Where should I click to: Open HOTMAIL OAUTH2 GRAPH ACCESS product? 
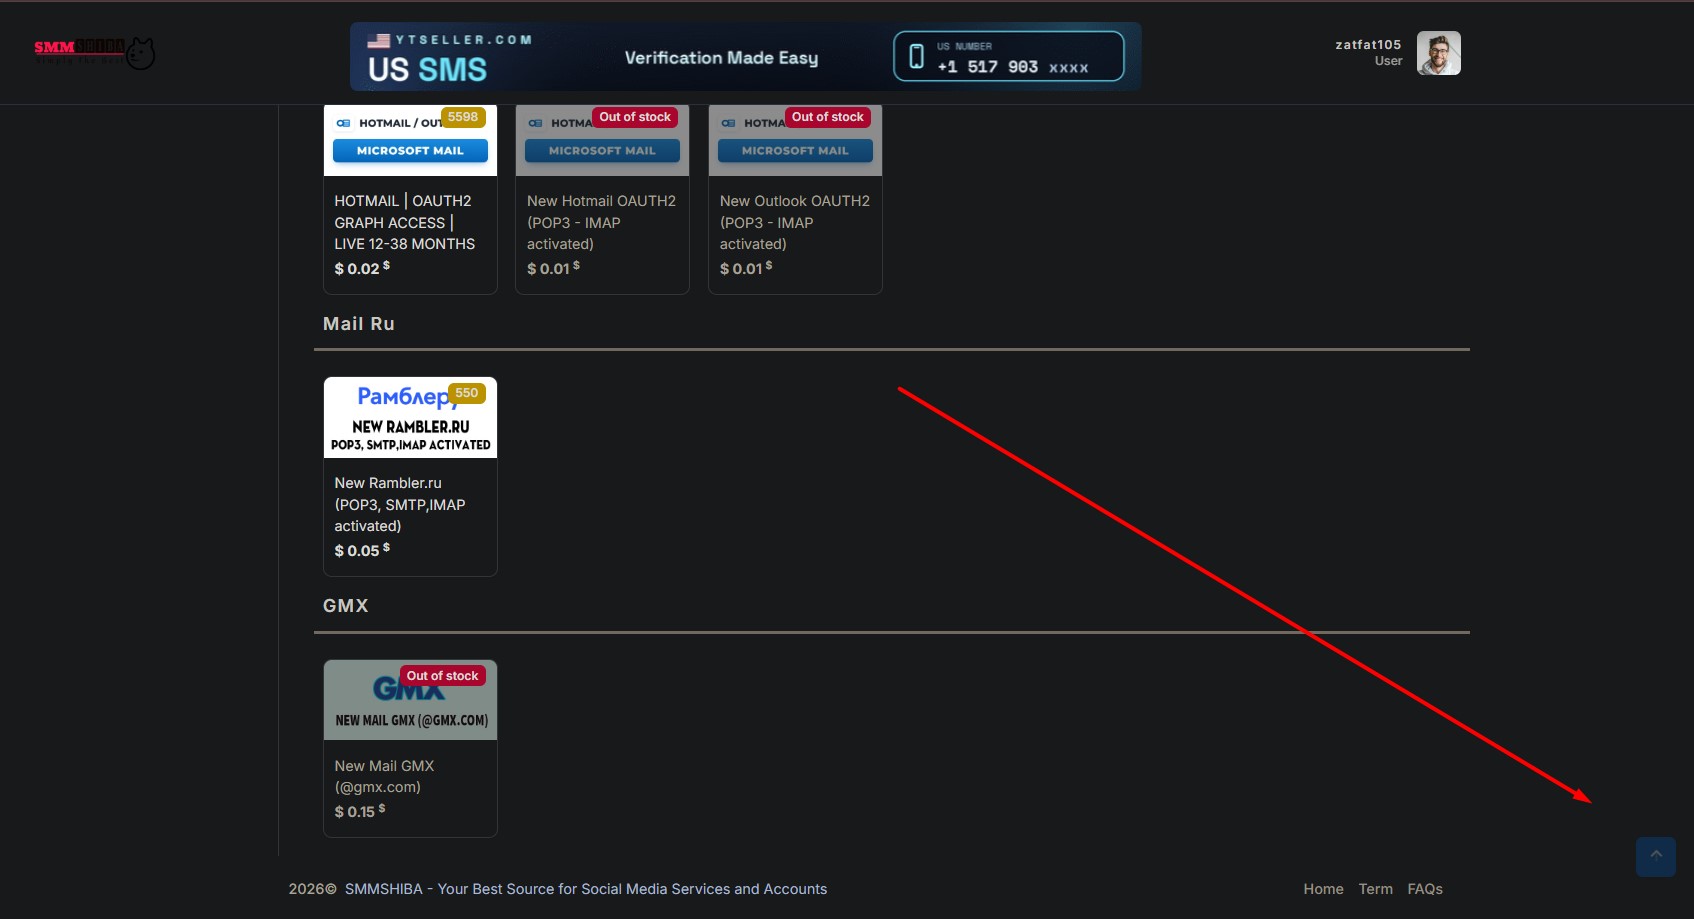pyautogui.click(x=404, y=222)
